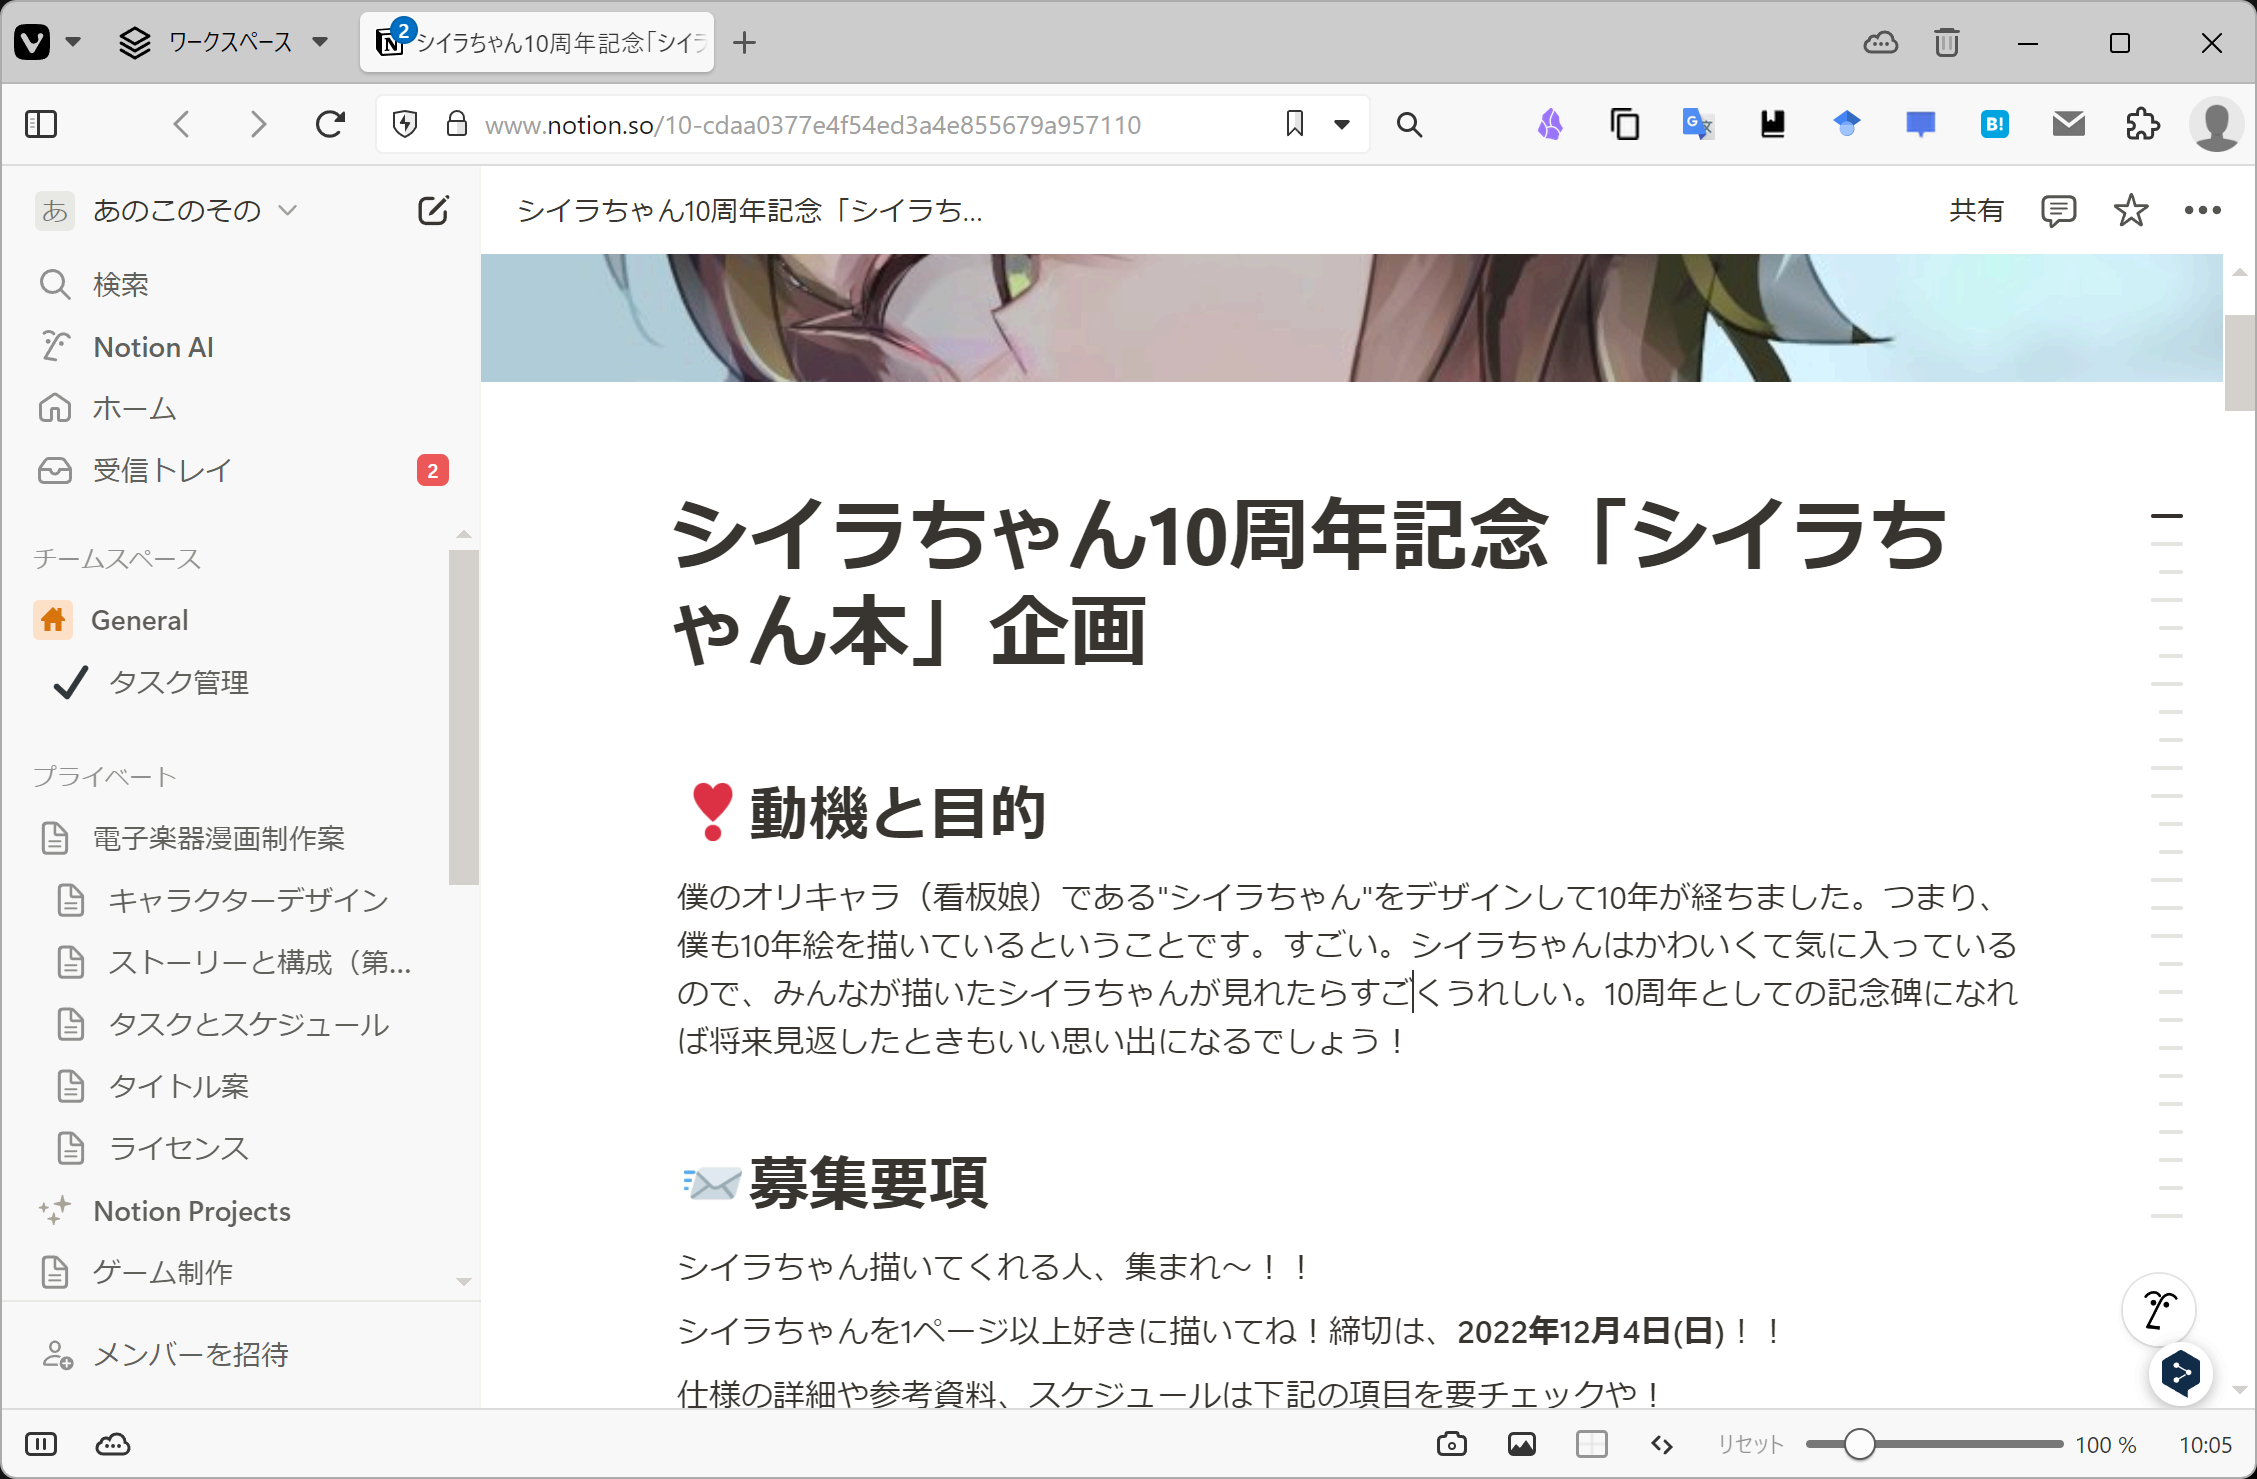The image size is (2257, 1479).
Task: Open synced tabs cloud icon in title bar
Action: tap(1880, 42)
